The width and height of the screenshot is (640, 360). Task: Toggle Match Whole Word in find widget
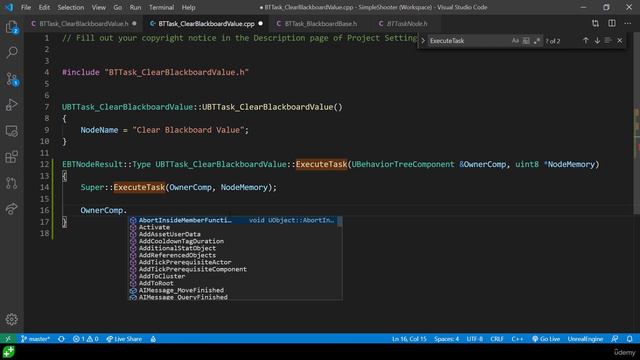(x=526, y=41)
